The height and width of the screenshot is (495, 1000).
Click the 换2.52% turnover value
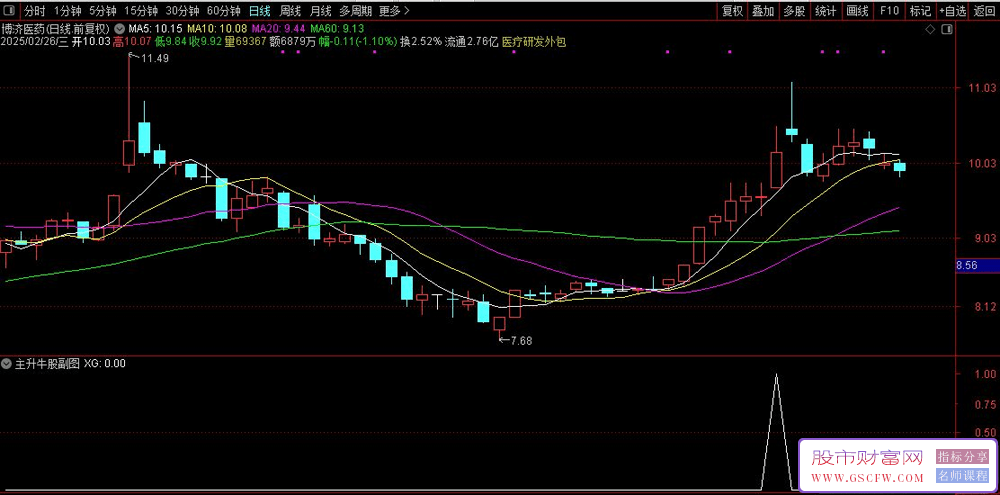(420, 42)
